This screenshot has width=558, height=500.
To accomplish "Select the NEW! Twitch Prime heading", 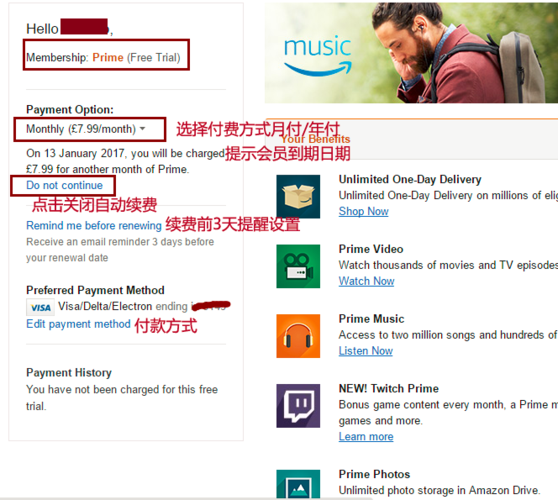I will 389,388.
